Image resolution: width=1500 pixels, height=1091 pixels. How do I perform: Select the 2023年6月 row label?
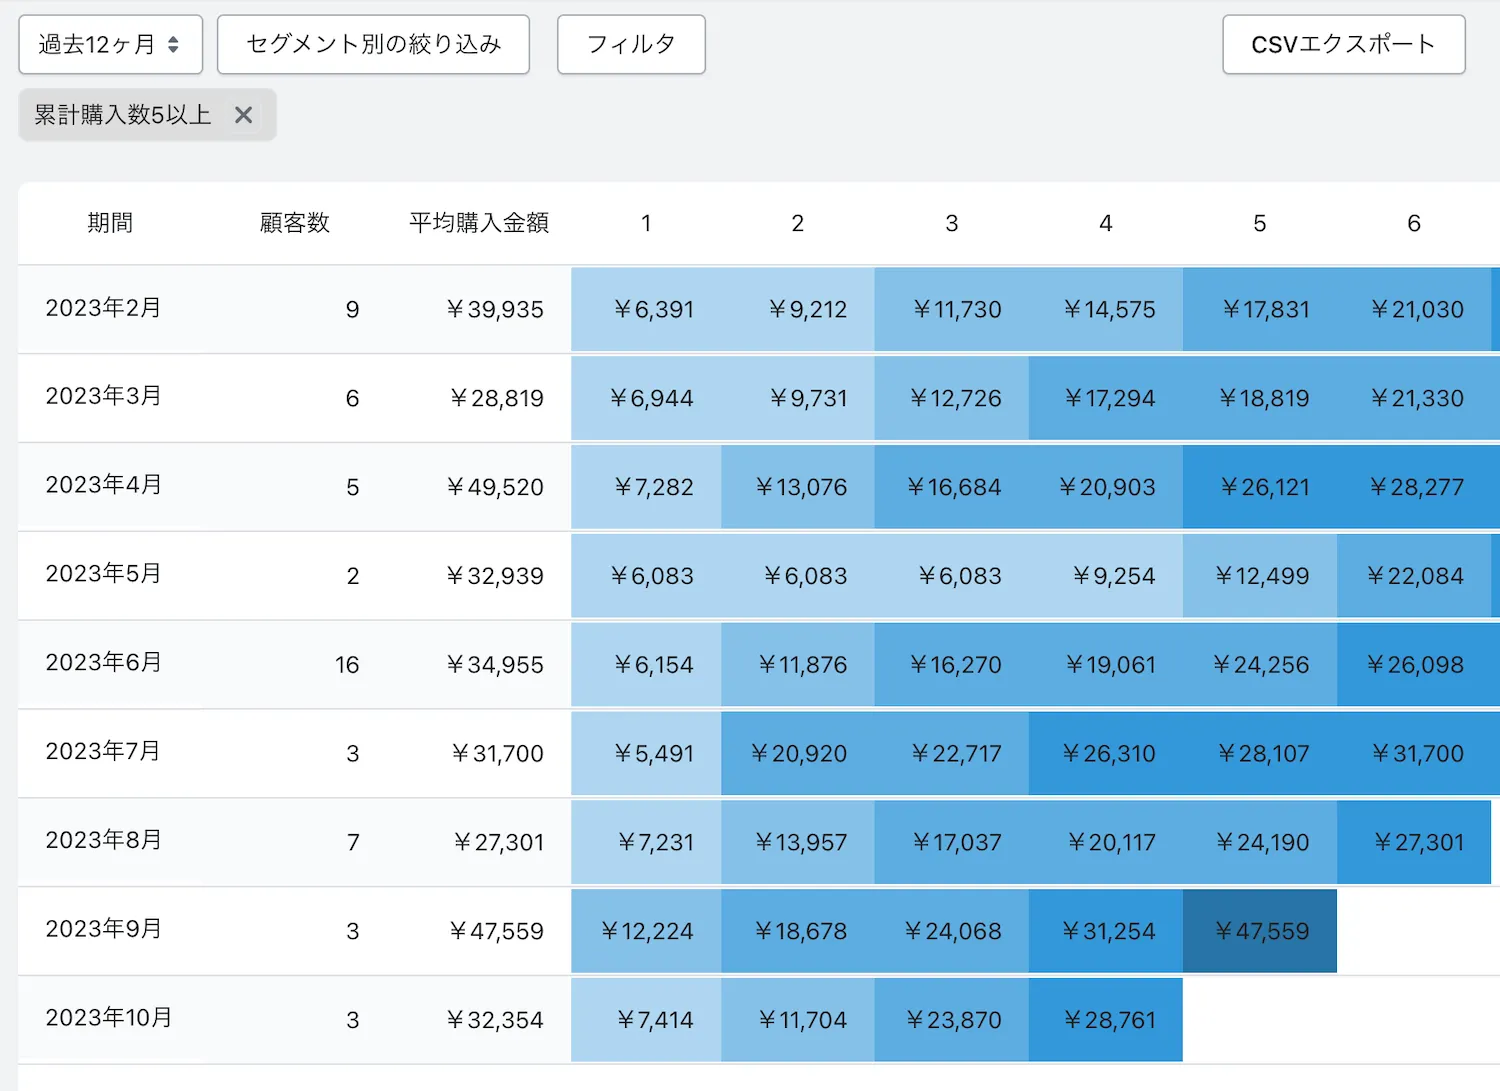coord(103,663)
